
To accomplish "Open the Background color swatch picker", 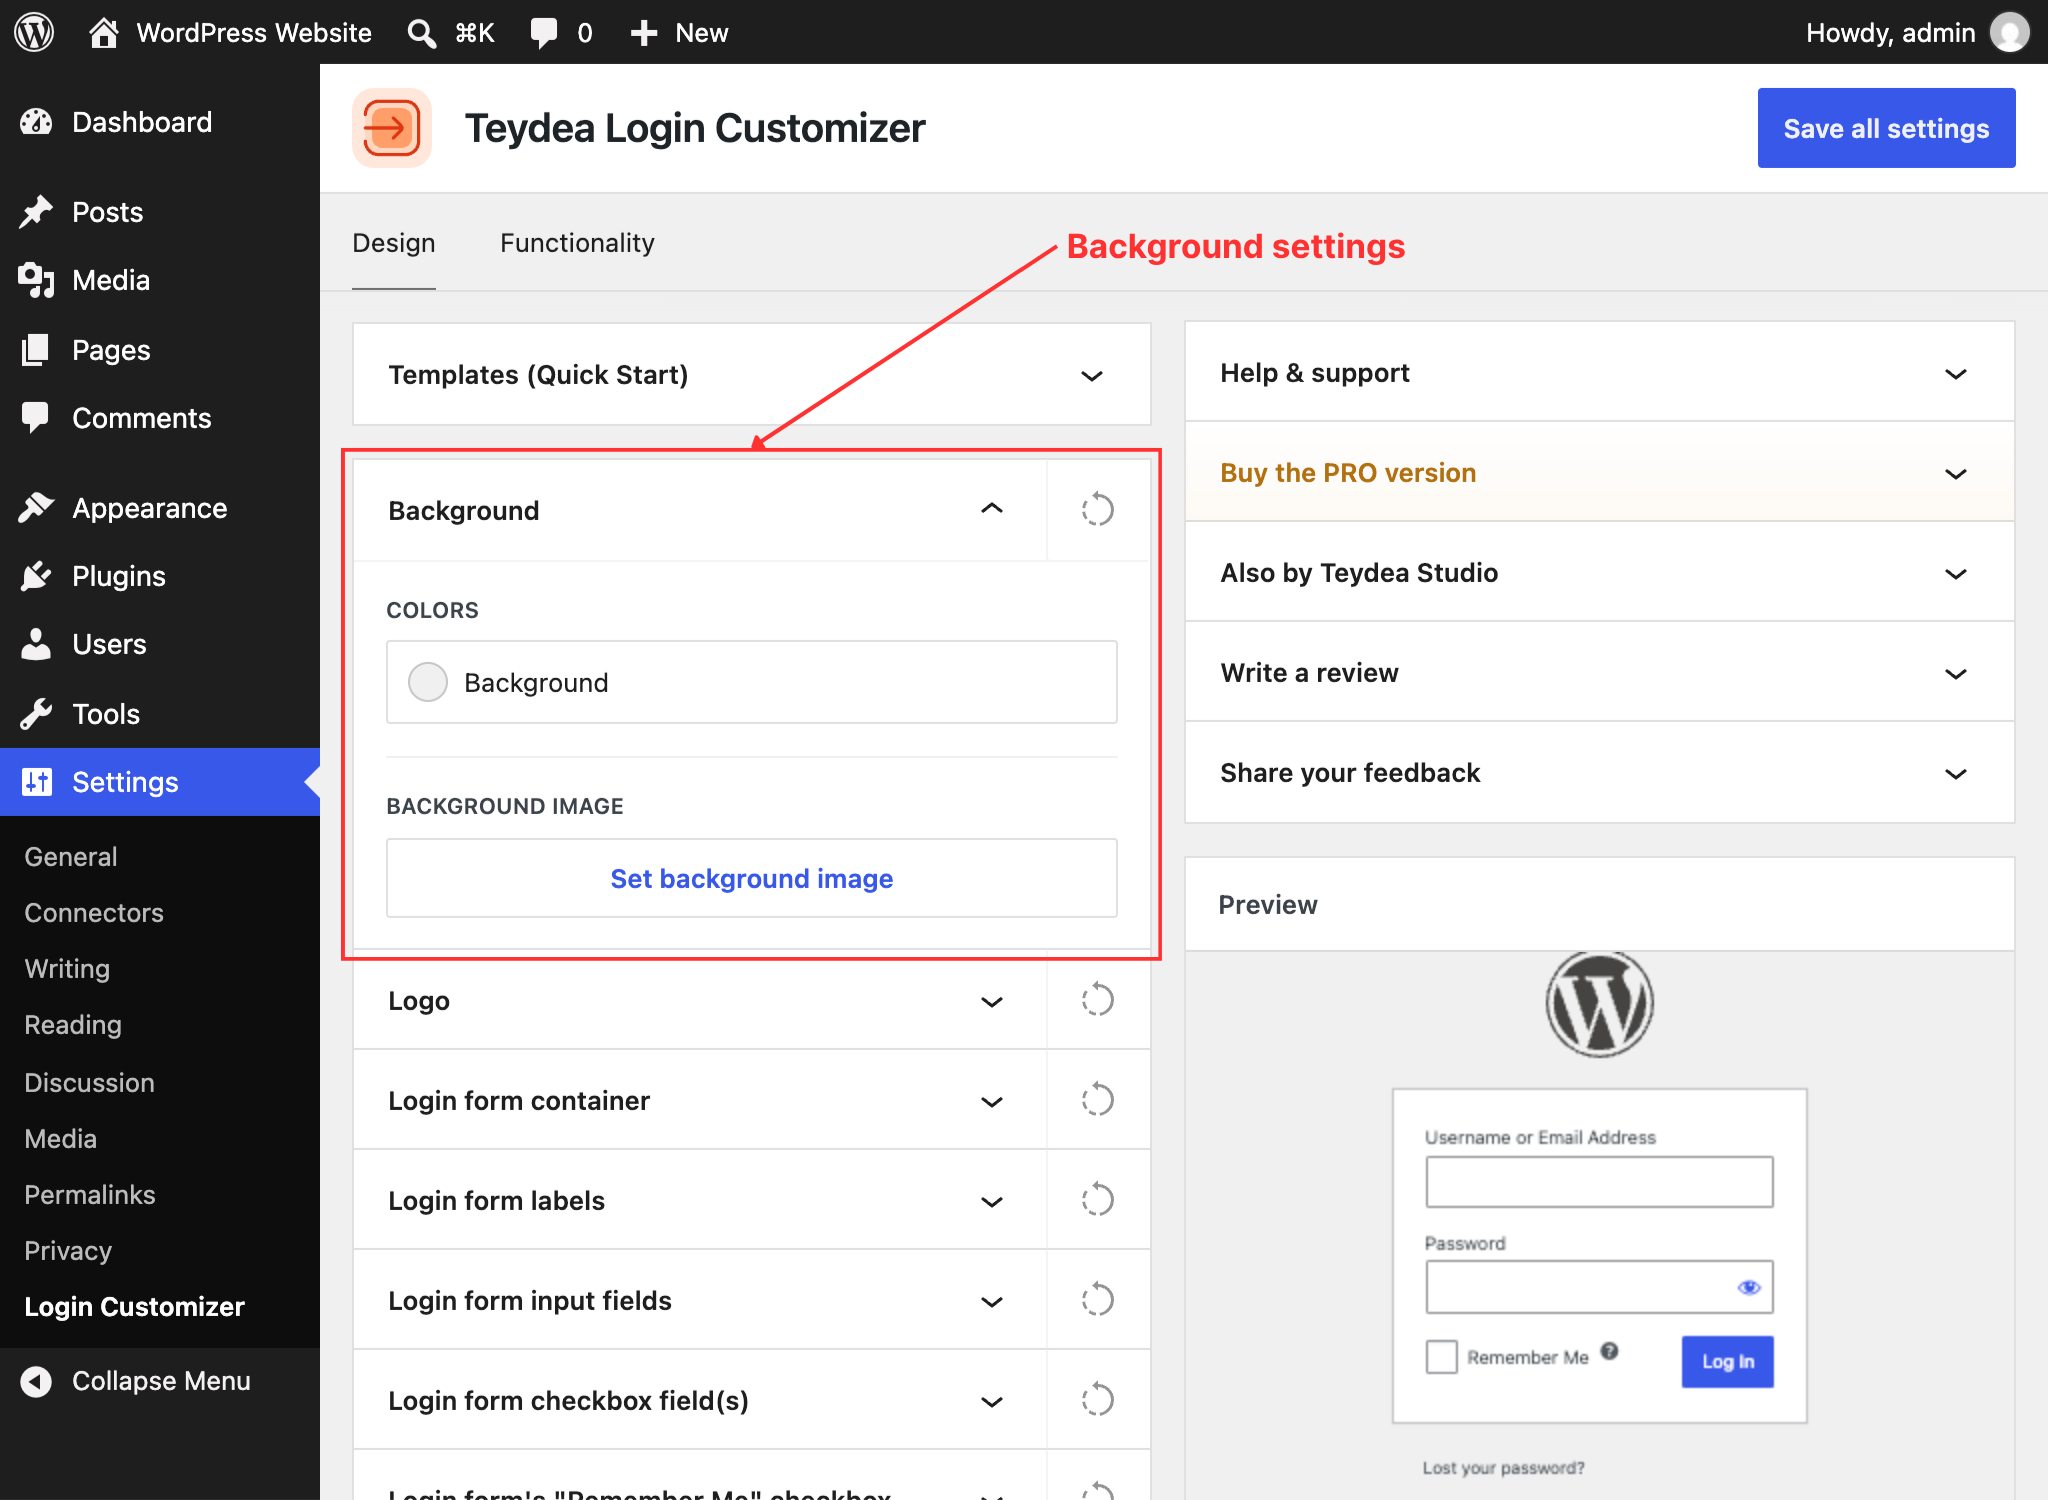I will coord(428,682).
